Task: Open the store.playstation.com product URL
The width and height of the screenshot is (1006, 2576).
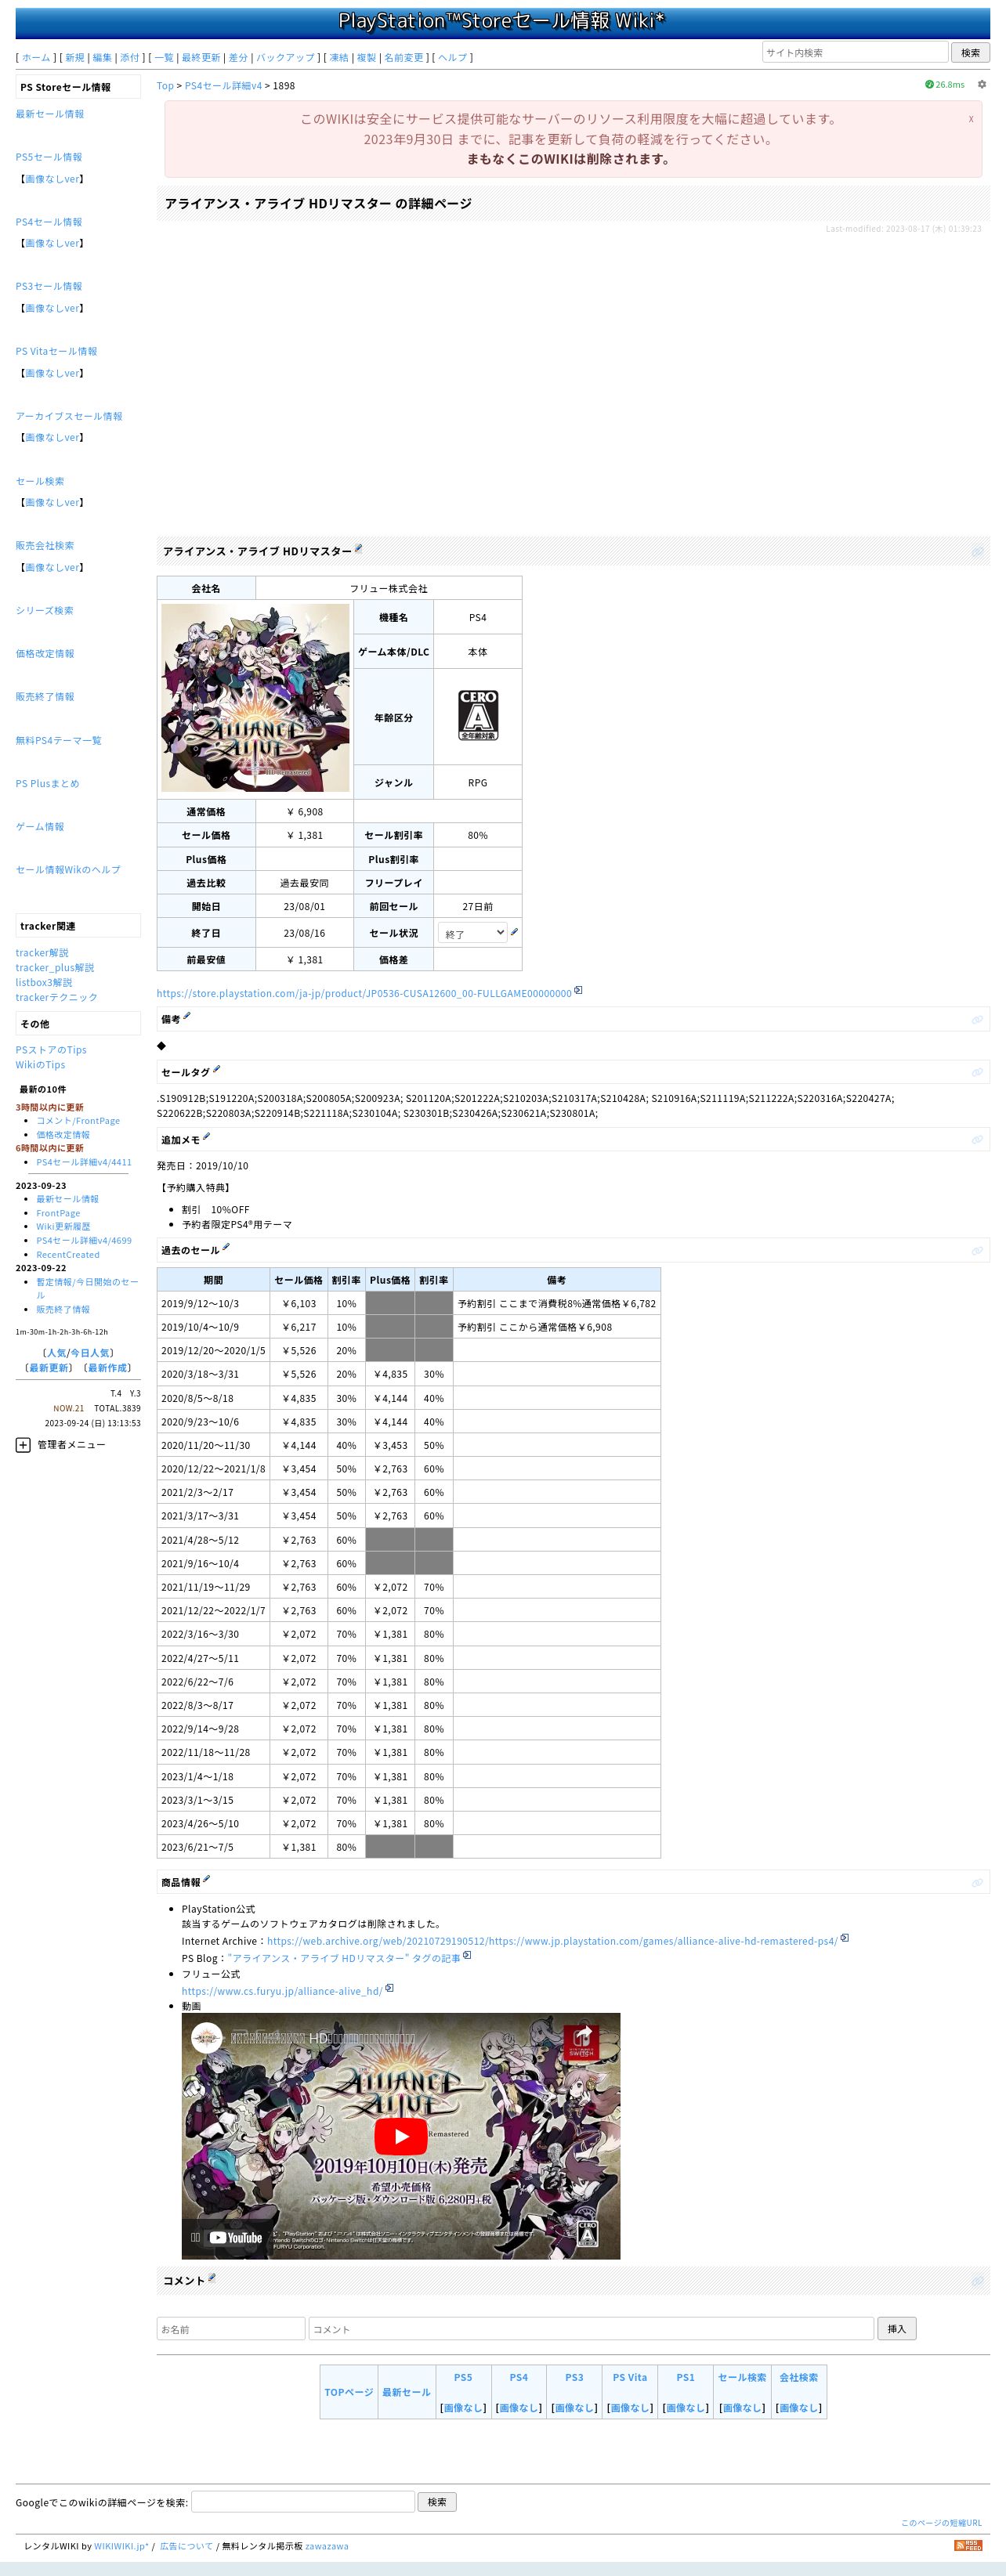Action: [364, 994]
